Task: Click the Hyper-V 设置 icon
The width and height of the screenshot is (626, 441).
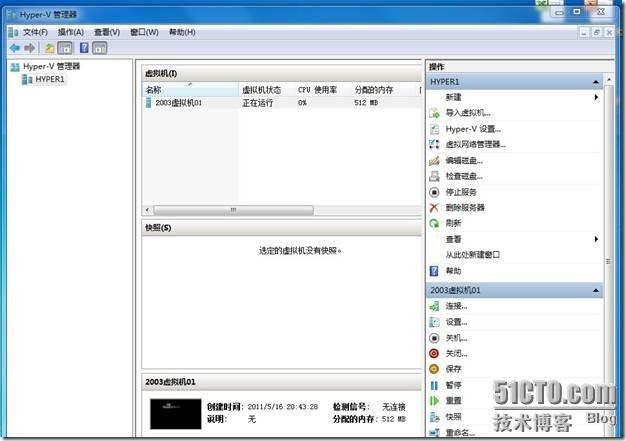Action: click(x=434, y=129)
